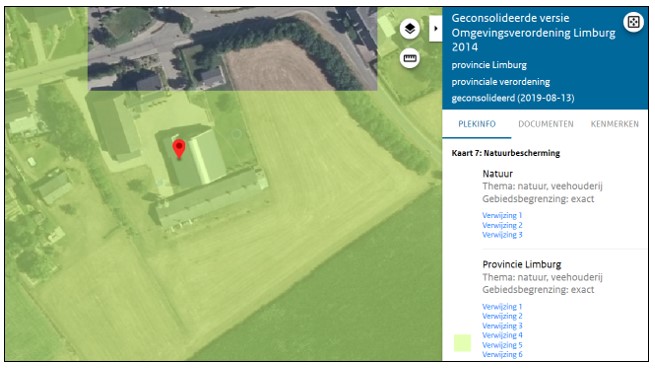Open Verwijzing 6 under Provincie Limburg
655x369 pixels.
(502, 354)
